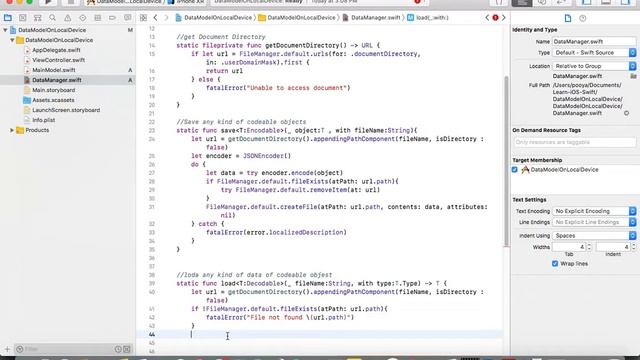Open the file Type dropdown
The height and width of the screenshot is (360, 640).
(x=594, y=53)
